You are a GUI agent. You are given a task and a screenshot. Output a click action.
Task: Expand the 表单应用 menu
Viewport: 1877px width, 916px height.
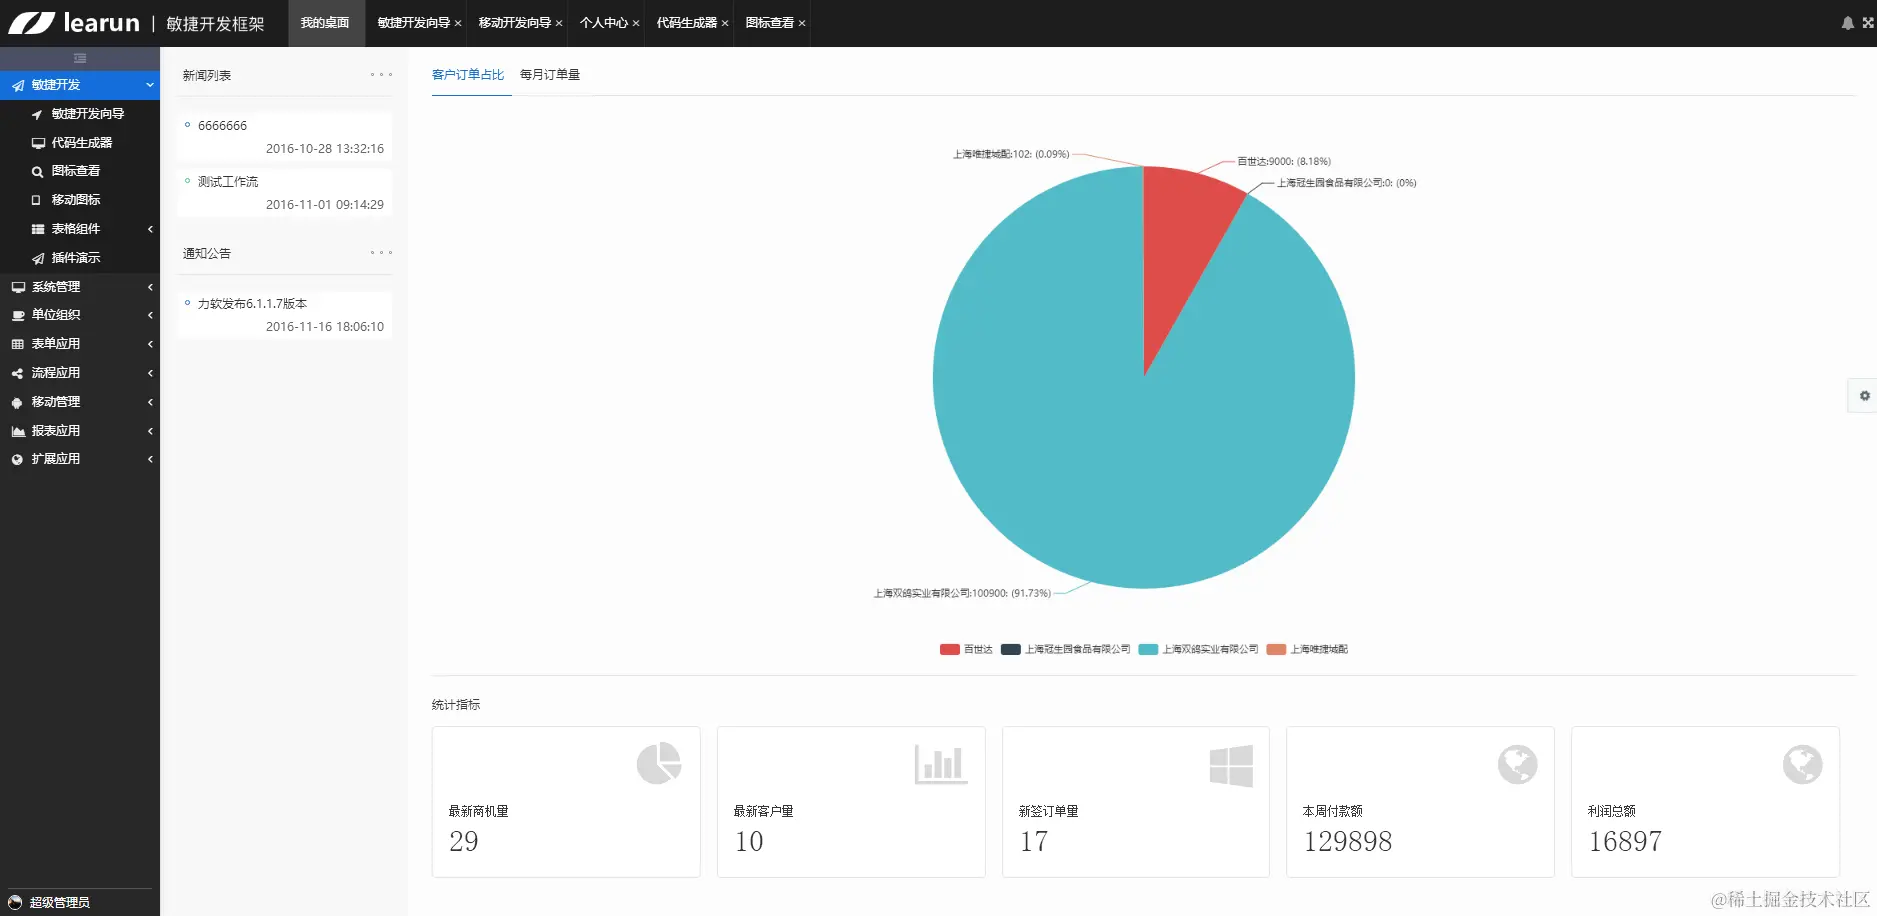point(80,344)
